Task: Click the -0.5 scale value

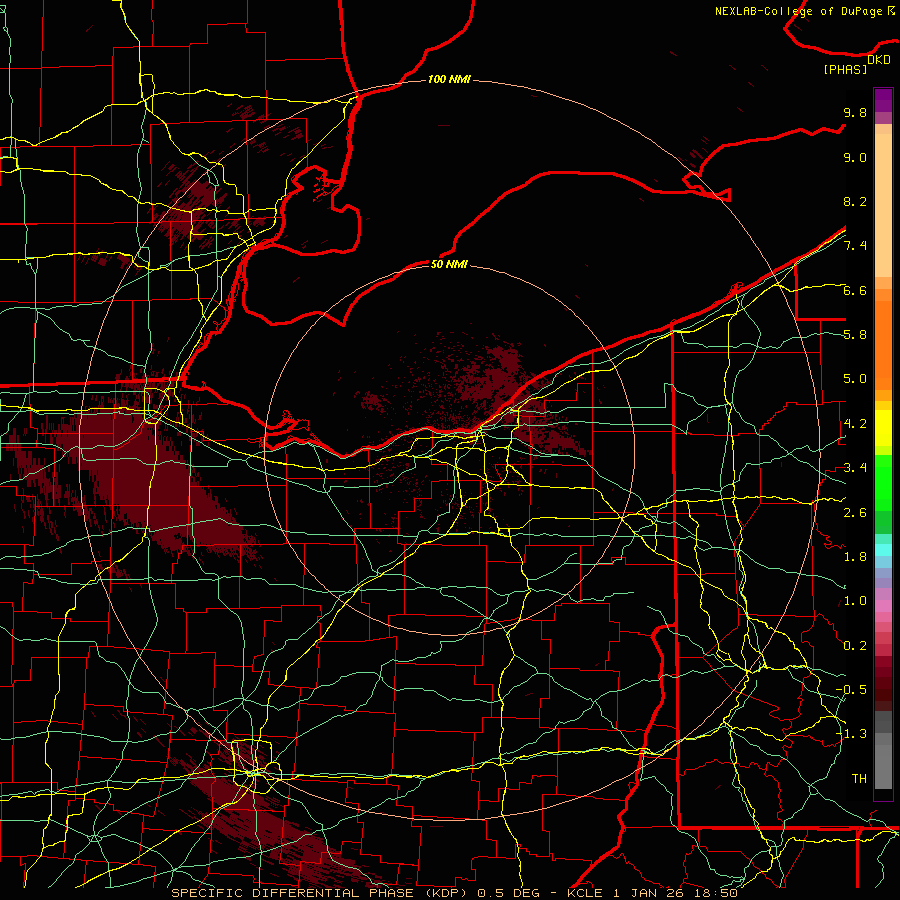Action: (852, 690)
